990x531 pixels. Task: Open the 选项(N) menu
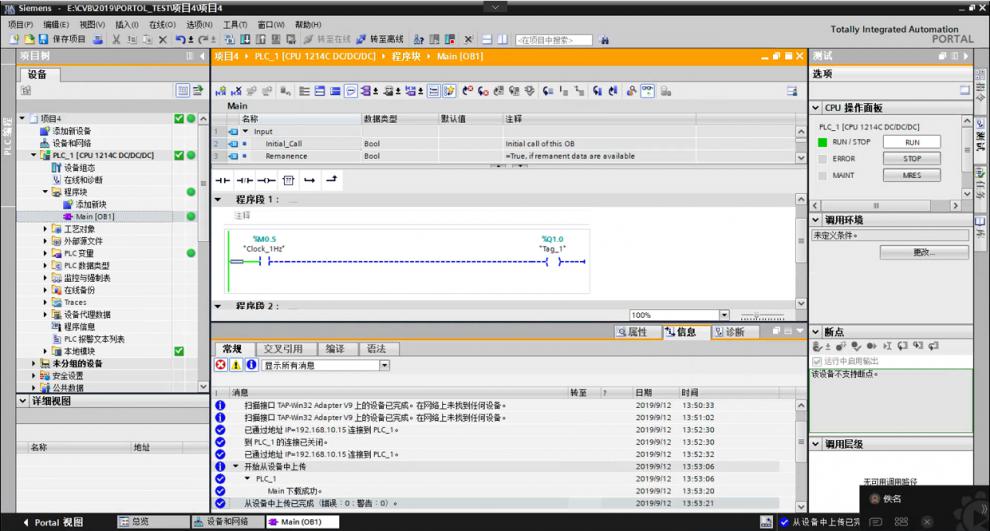coord(200,25)
